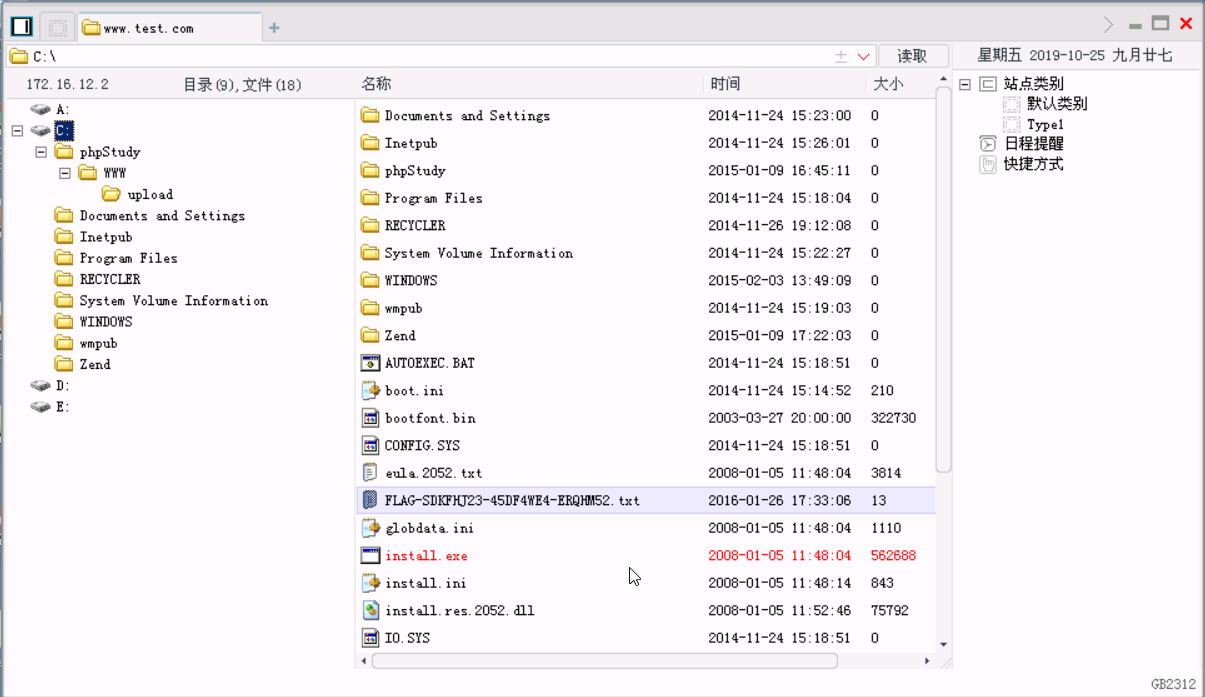Select the folder icon beside the C:\ path
This screenshot has height=697, width=1205.
point(18,56)
